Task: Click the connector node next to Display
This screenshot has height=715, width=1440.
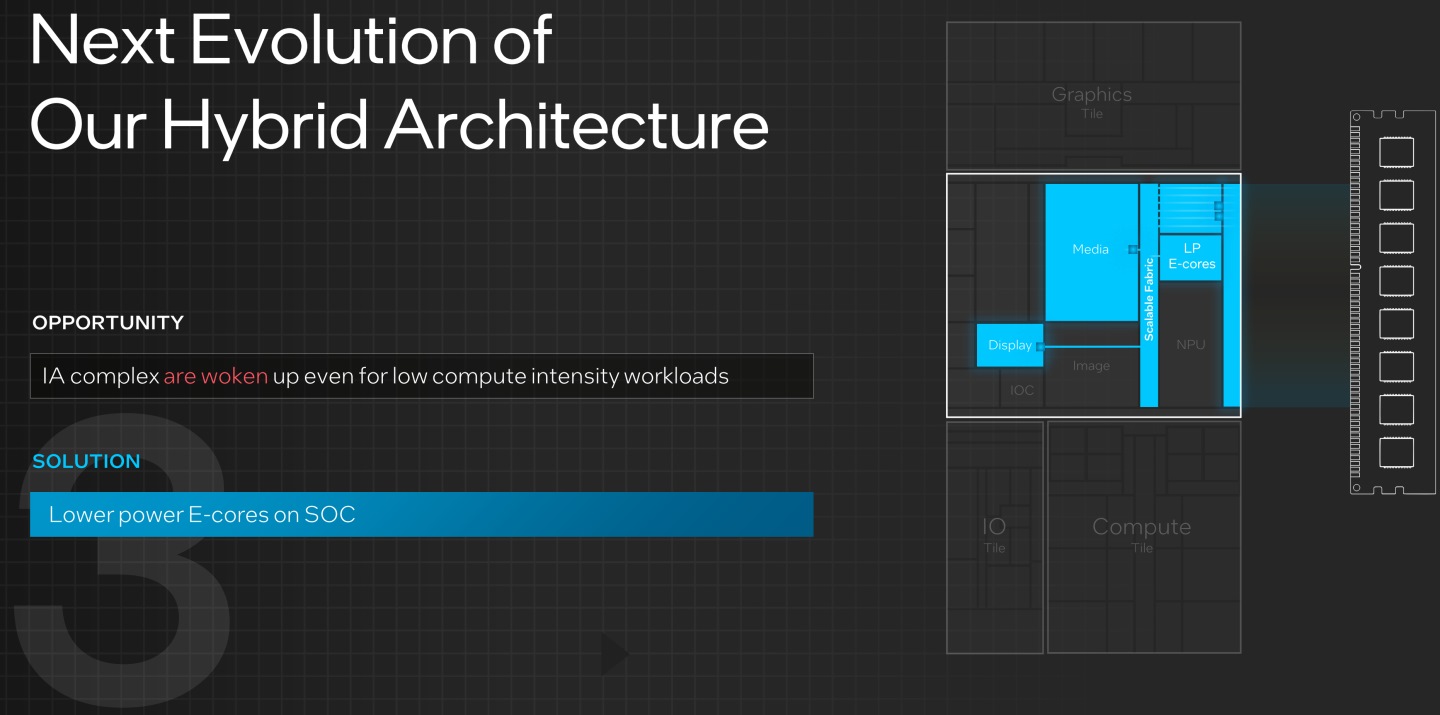Action: click(1040, 346)
